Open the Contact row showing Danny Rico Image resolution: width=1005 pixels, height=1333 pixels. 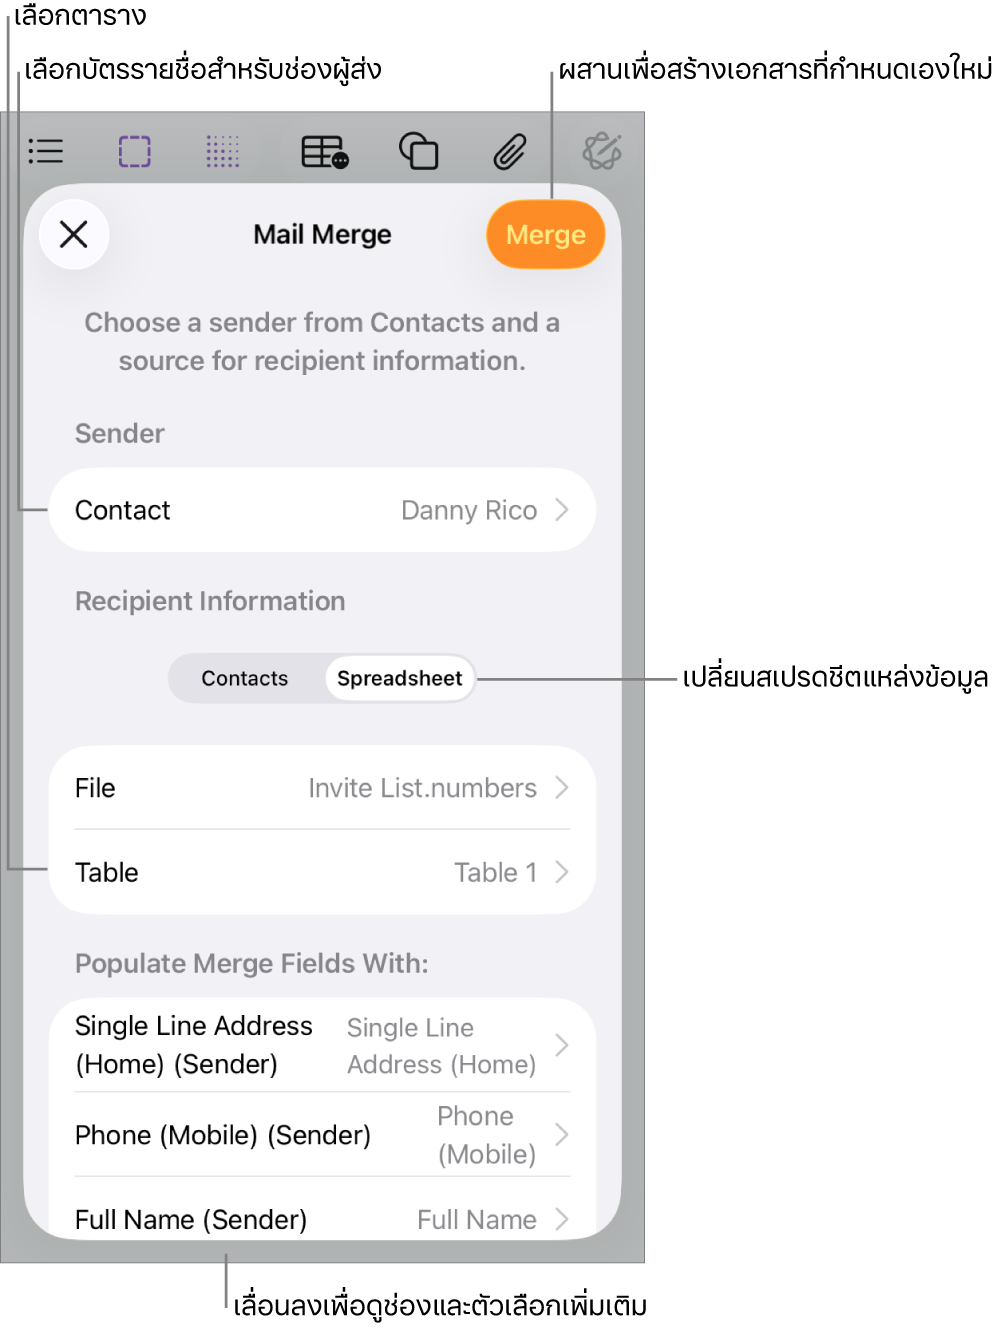click(x=322, y=510)
